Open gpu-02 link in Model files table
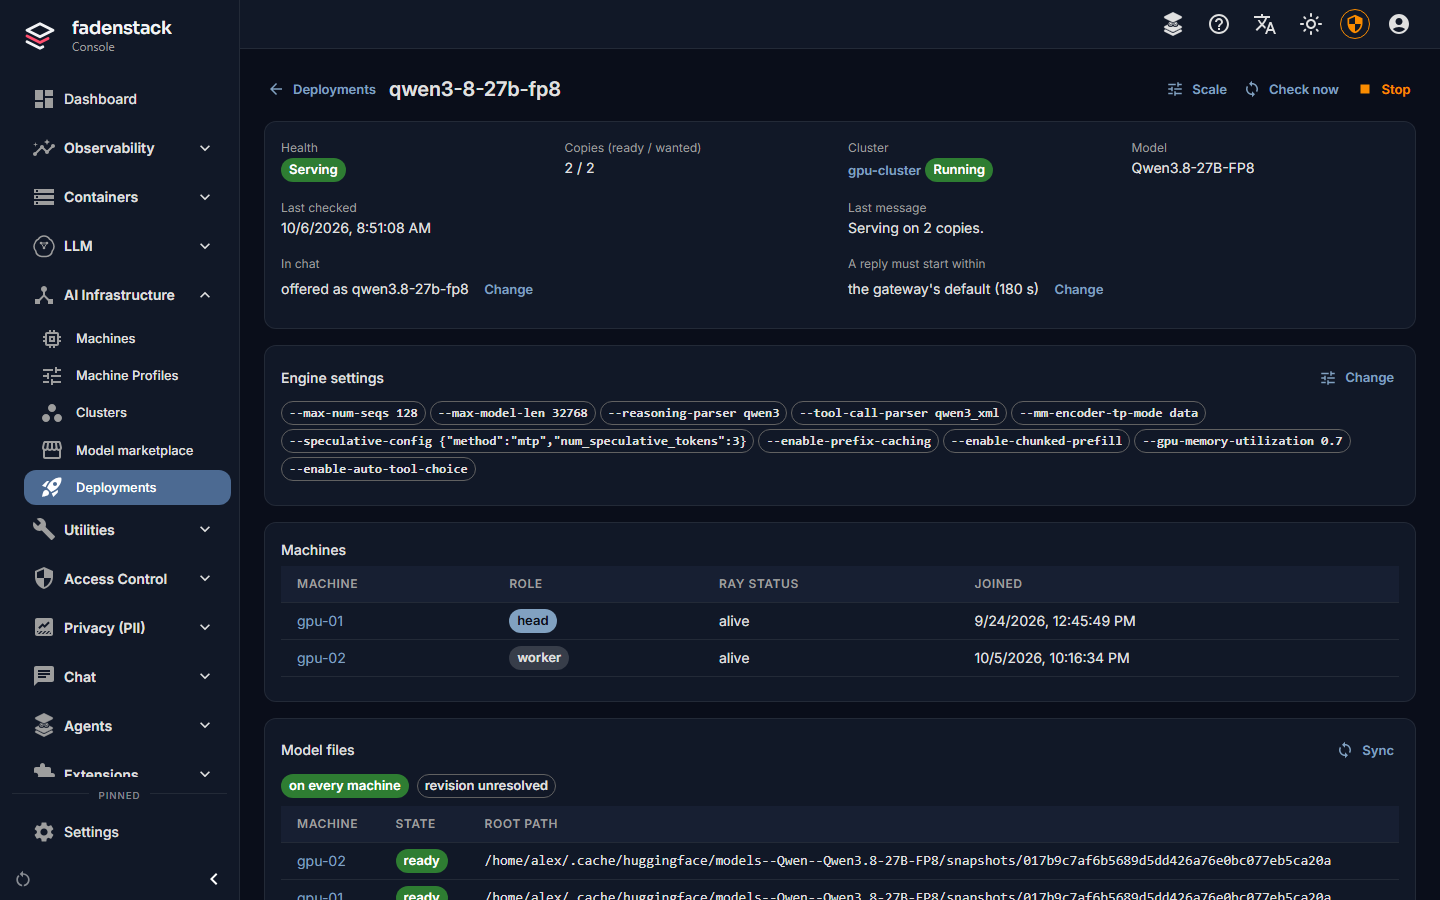The image size is (1440, 900). click(321, 861)
